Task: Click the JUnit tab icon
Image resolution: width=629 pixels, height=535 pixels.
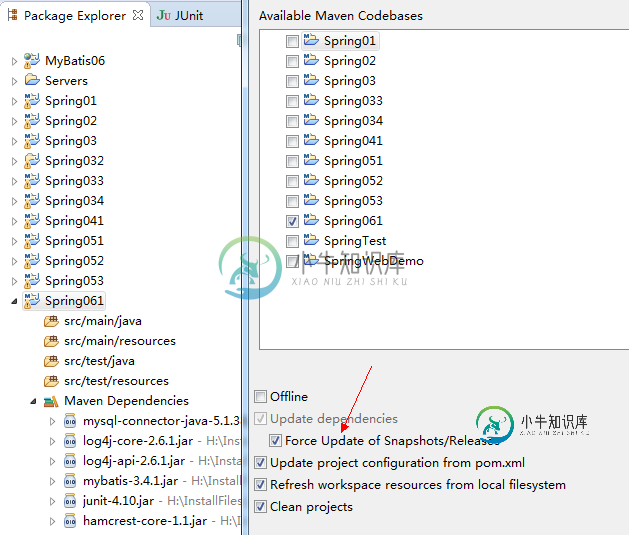Action: pyautogui.click(x=164, y=15)
